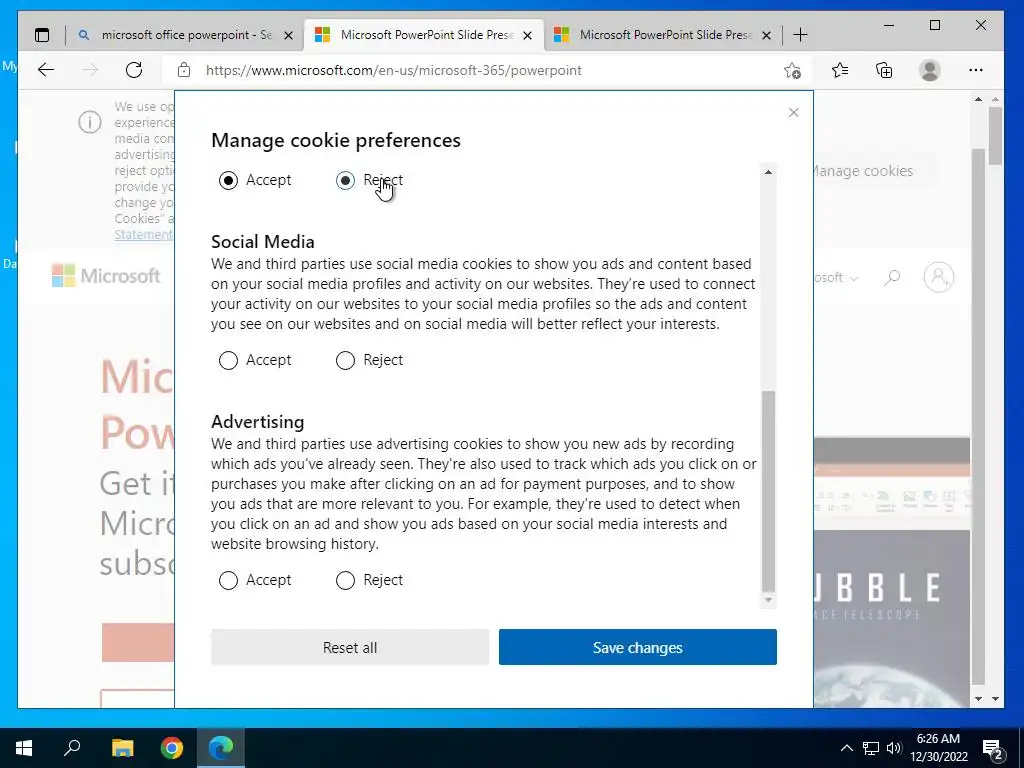Close the active Microsoft PowerPoint tab
Screen dimensions: 1024x768
[528, 35]
